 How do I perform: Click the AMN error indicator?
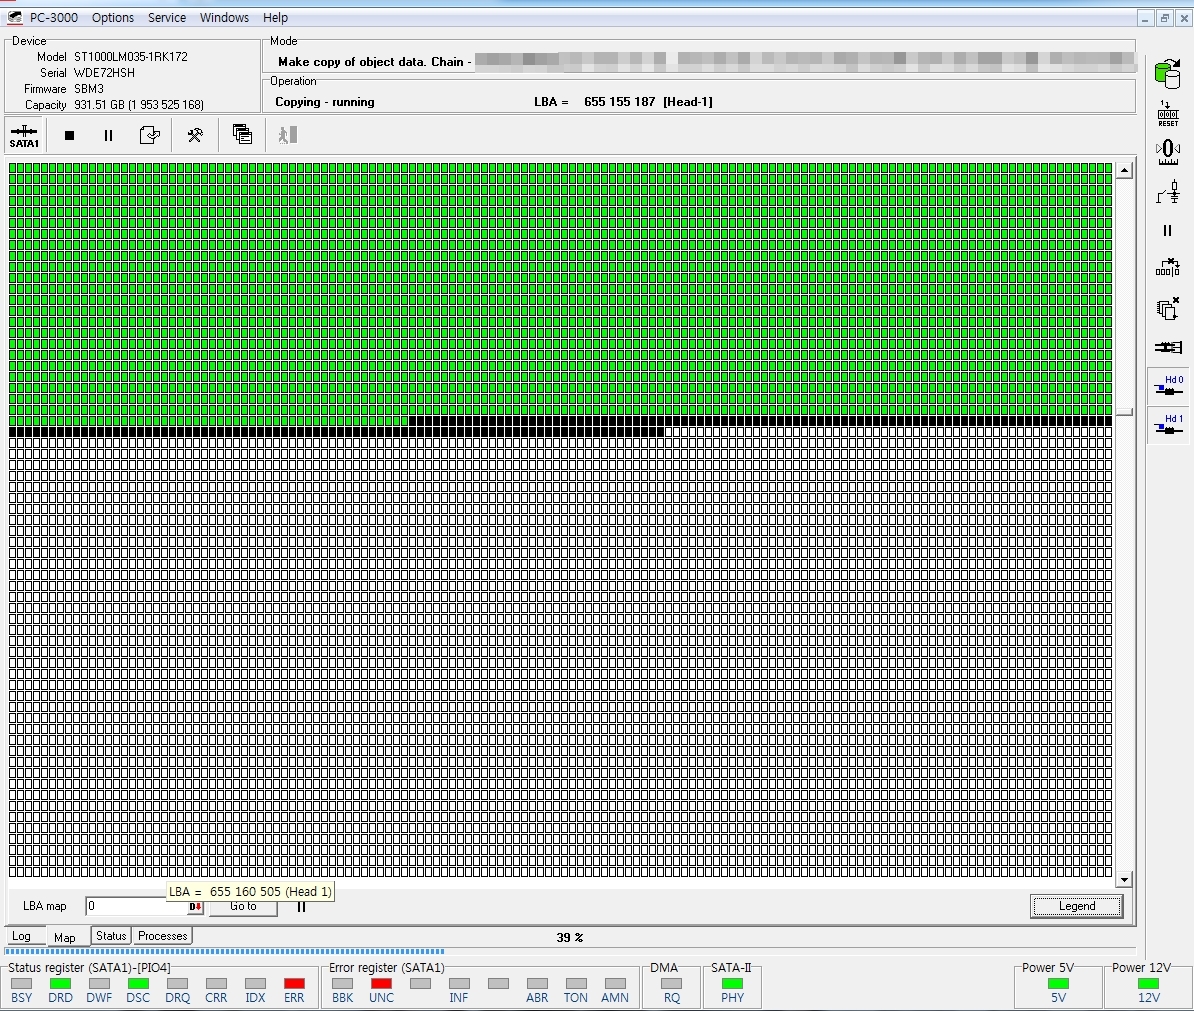coord(615,984)
